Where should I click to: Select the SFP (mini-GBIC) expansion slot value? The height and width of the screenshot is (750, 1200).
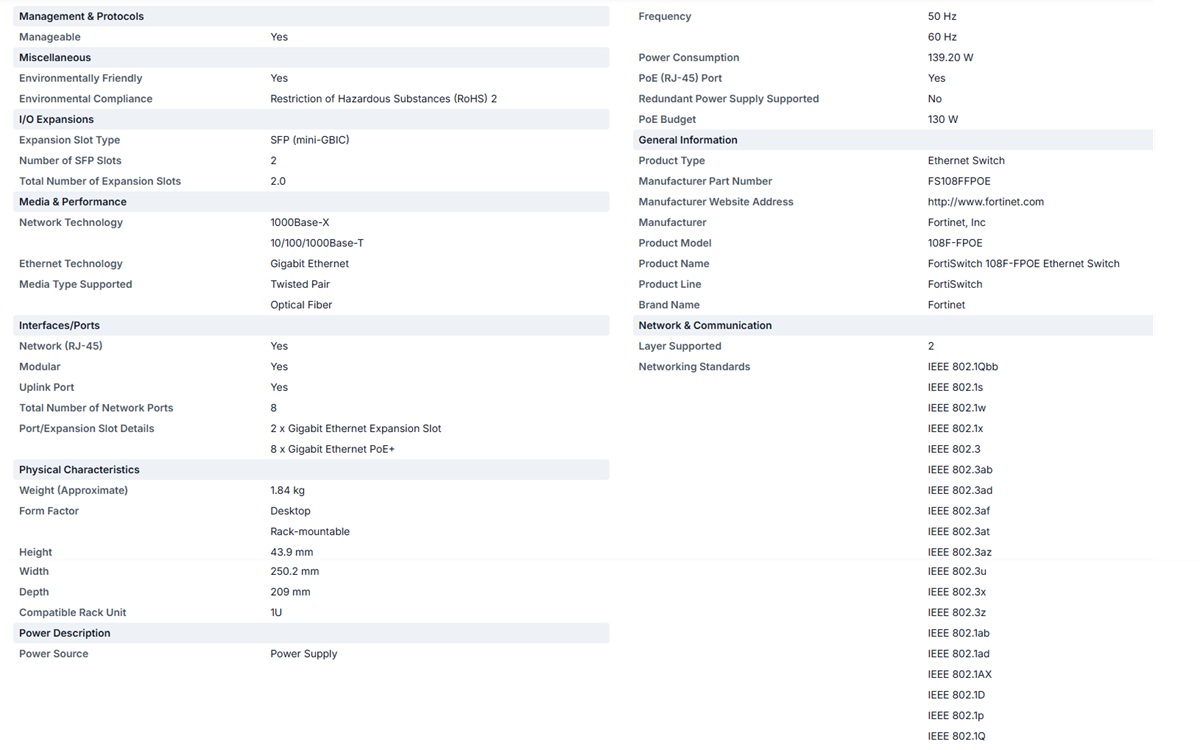click(x=309, y=140)
